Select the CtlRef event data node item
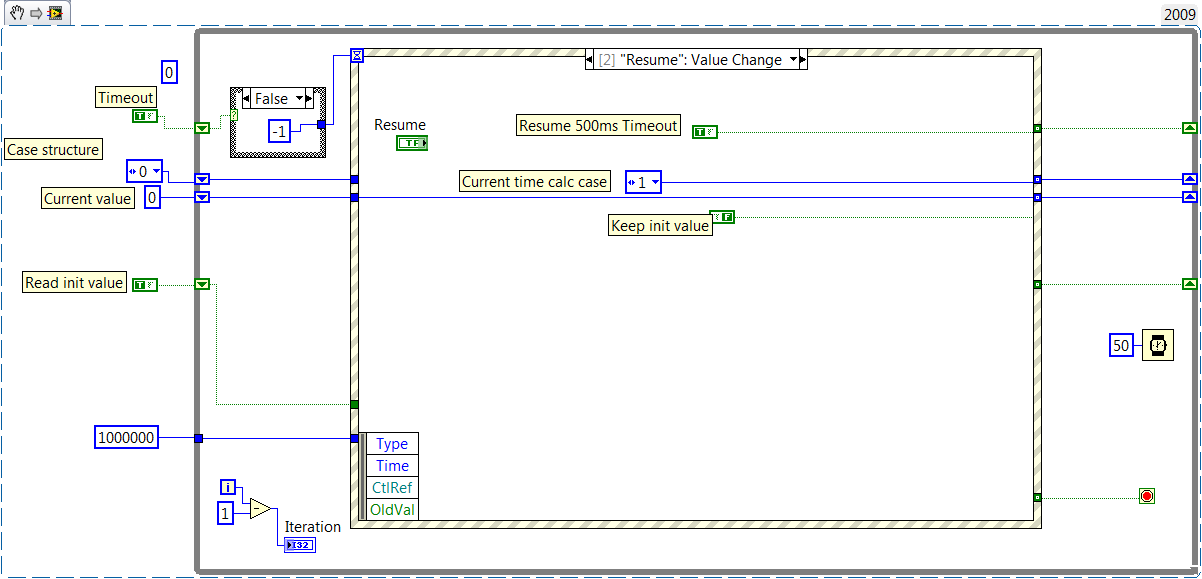This screenshot has height=579, width=1202. coord(392,488)
